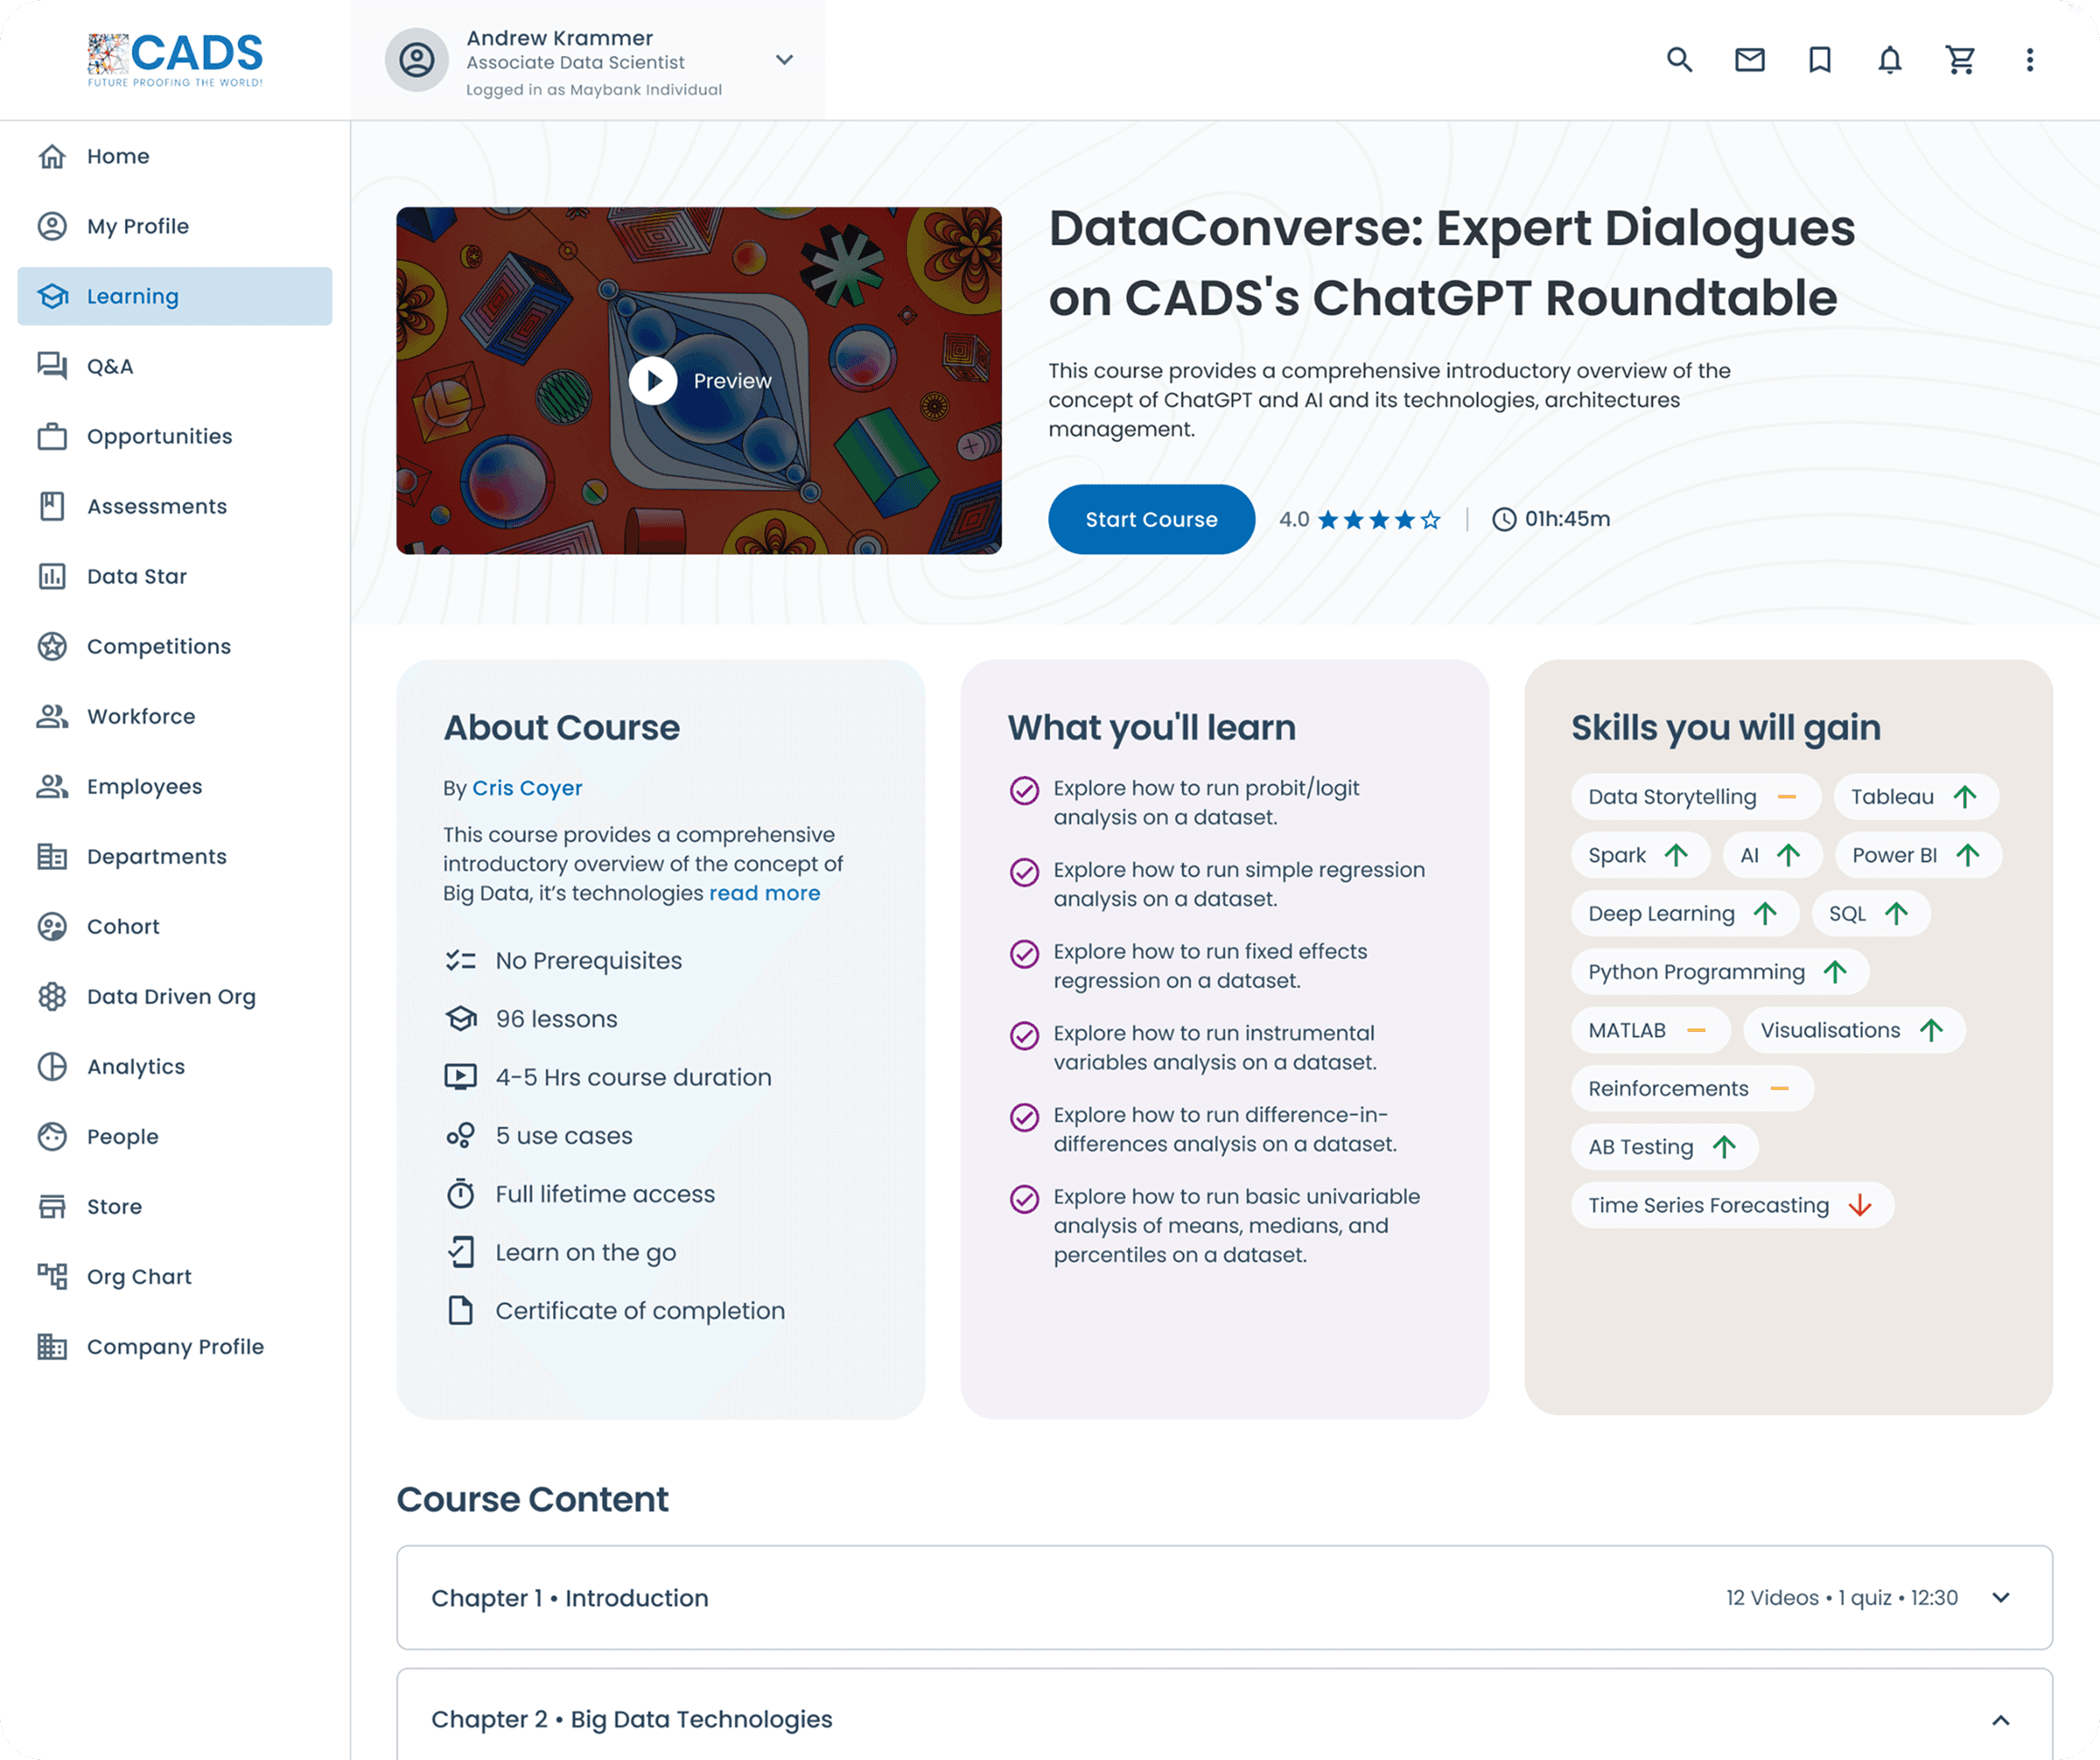Open the shopping cart icon
Screen dimensions: 2100x1760
pyautogui.click(x=1960, y=60)
